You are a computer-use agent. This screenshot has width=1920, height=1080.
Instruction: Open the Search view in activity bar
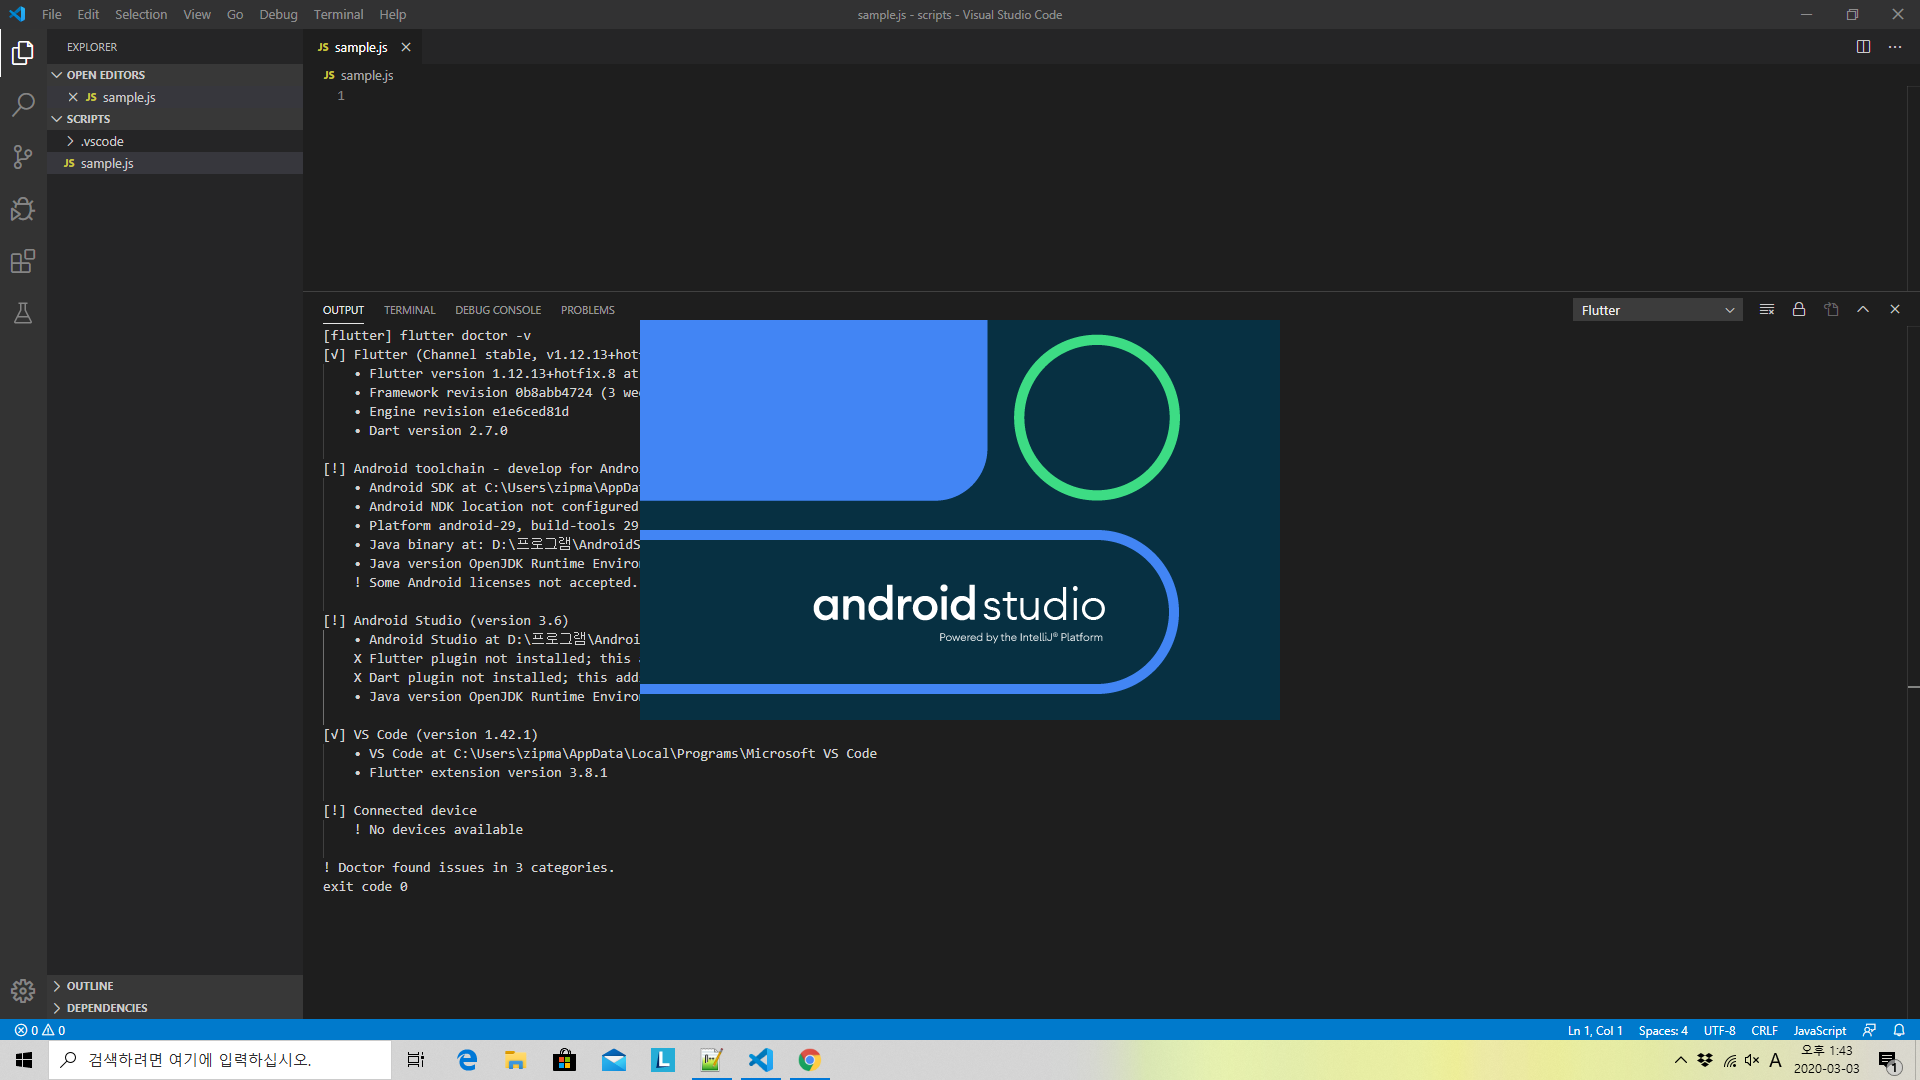[23, 104]
